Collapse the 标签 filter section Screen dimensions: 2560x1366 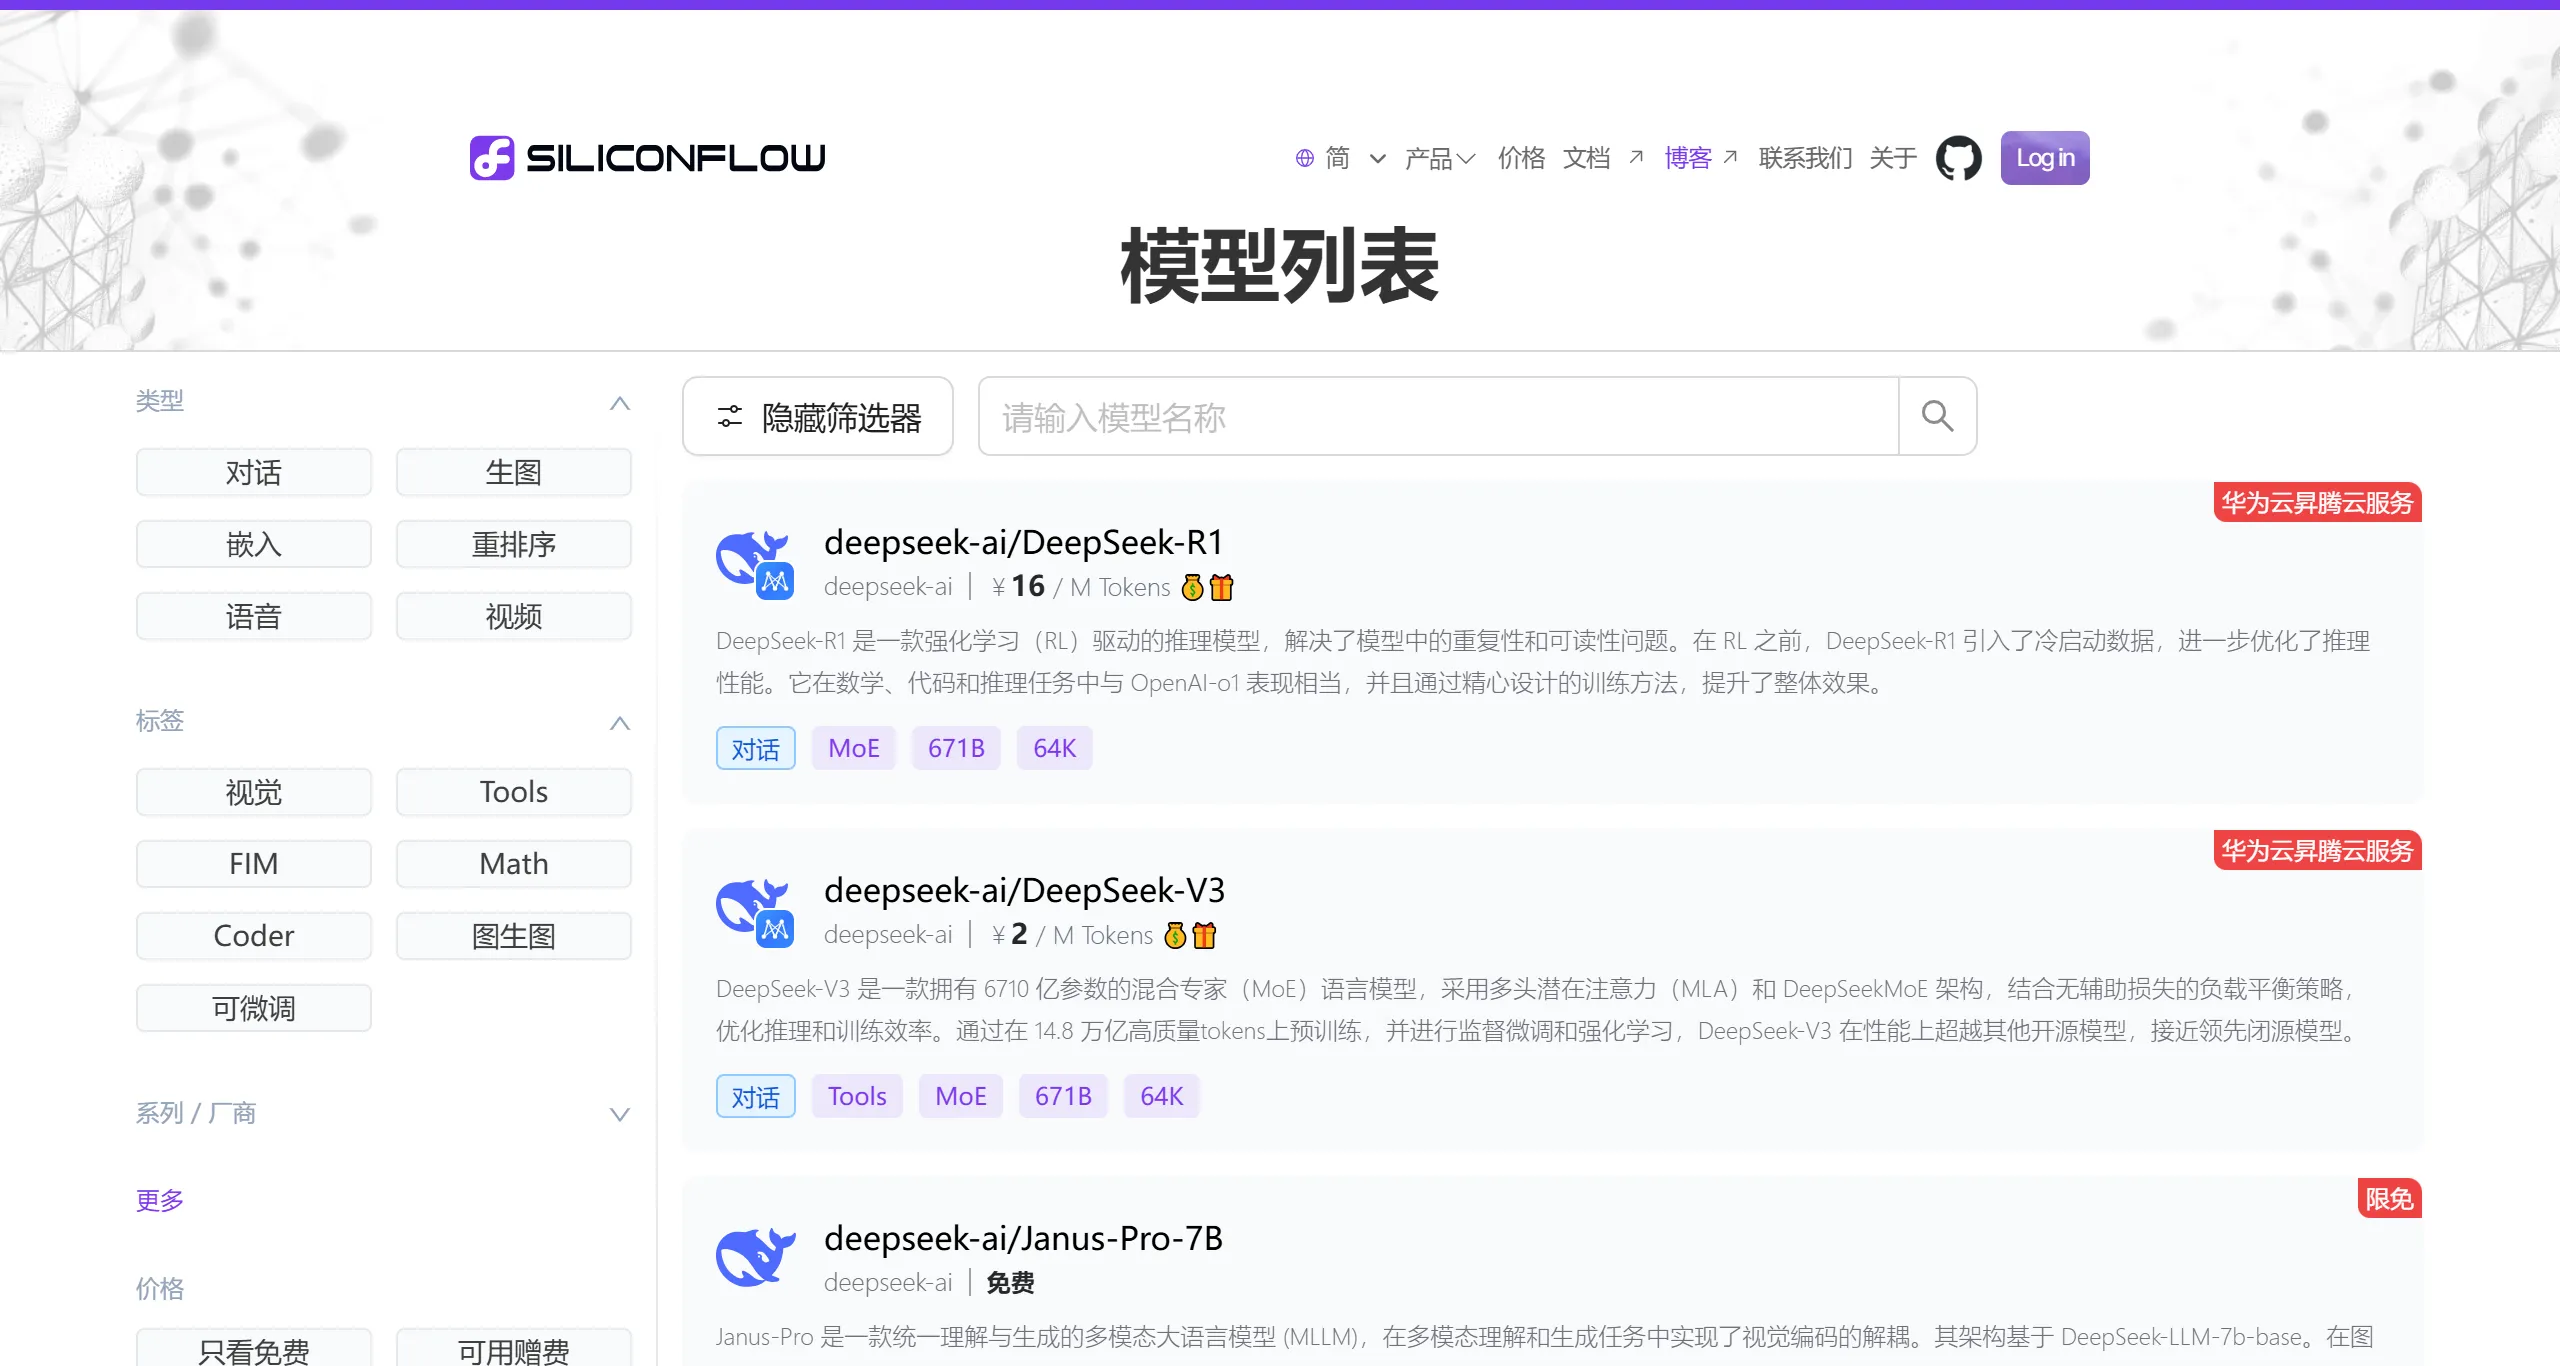[x=619, y=722]
